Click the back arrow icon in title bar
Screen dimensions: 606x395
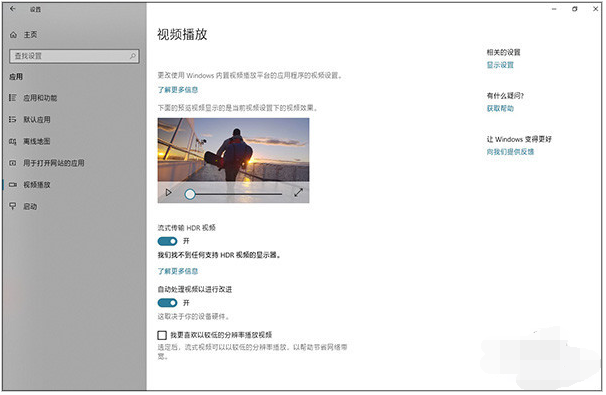click(x=13, y=9)
